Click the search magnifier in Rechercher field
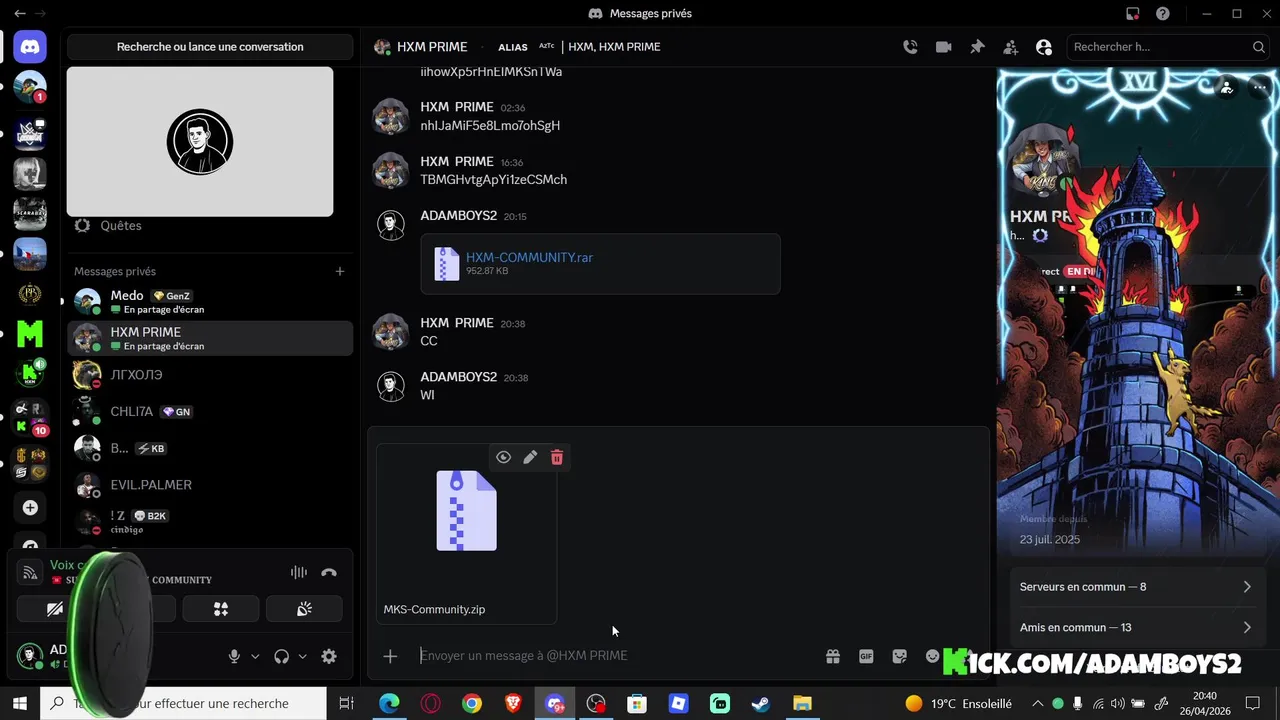This screenshot has width=1280, height=720. [x=1258, y=47]
